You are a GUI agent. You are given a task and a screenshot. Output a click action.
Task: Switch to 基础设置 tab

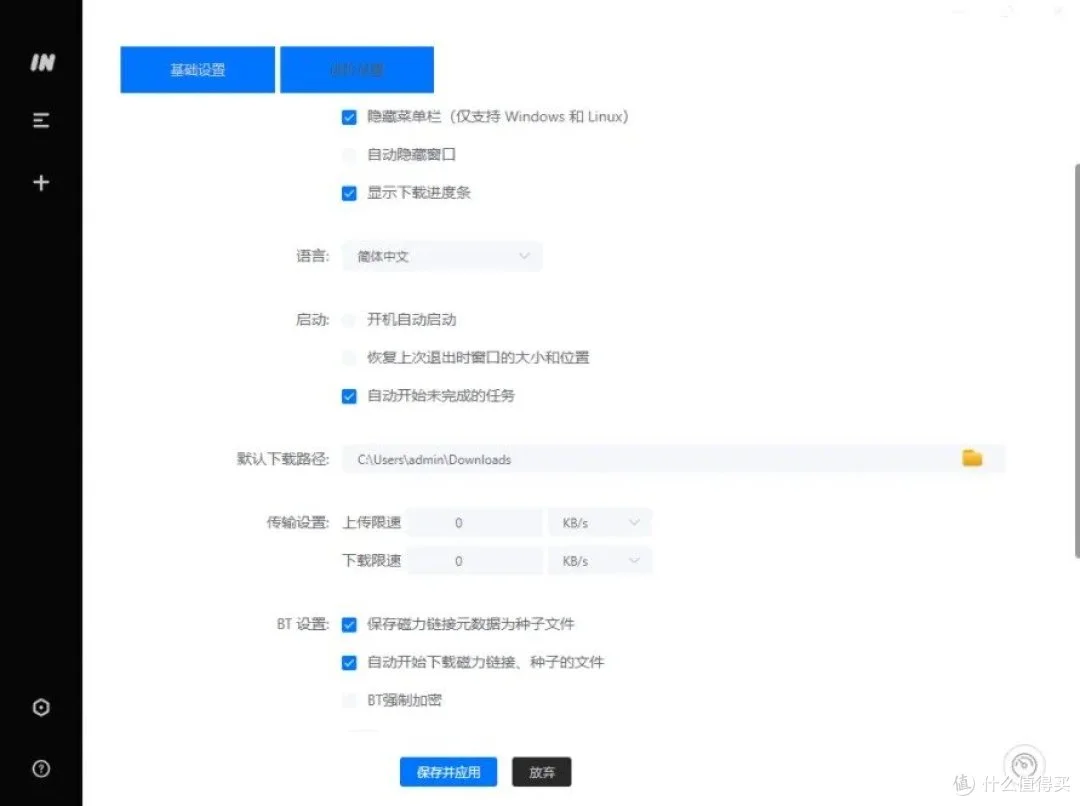pyautogui.click(x=198, y=70)
